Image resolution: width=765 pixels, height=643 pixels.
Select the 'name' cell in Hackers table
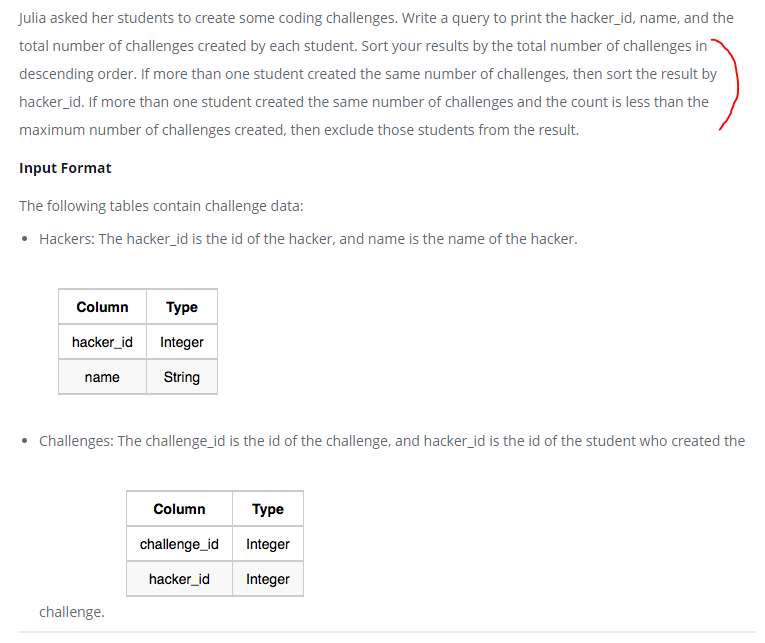(102, 377)
